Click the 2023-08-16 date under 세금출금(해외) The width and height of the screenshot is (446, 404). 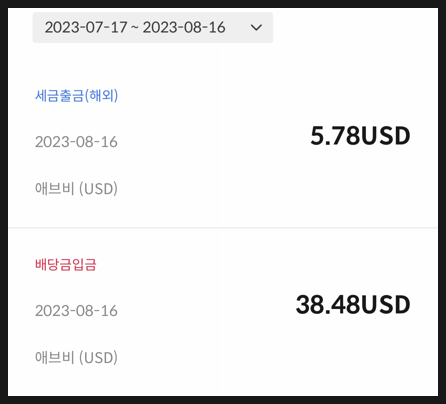[x=76, y=142]
